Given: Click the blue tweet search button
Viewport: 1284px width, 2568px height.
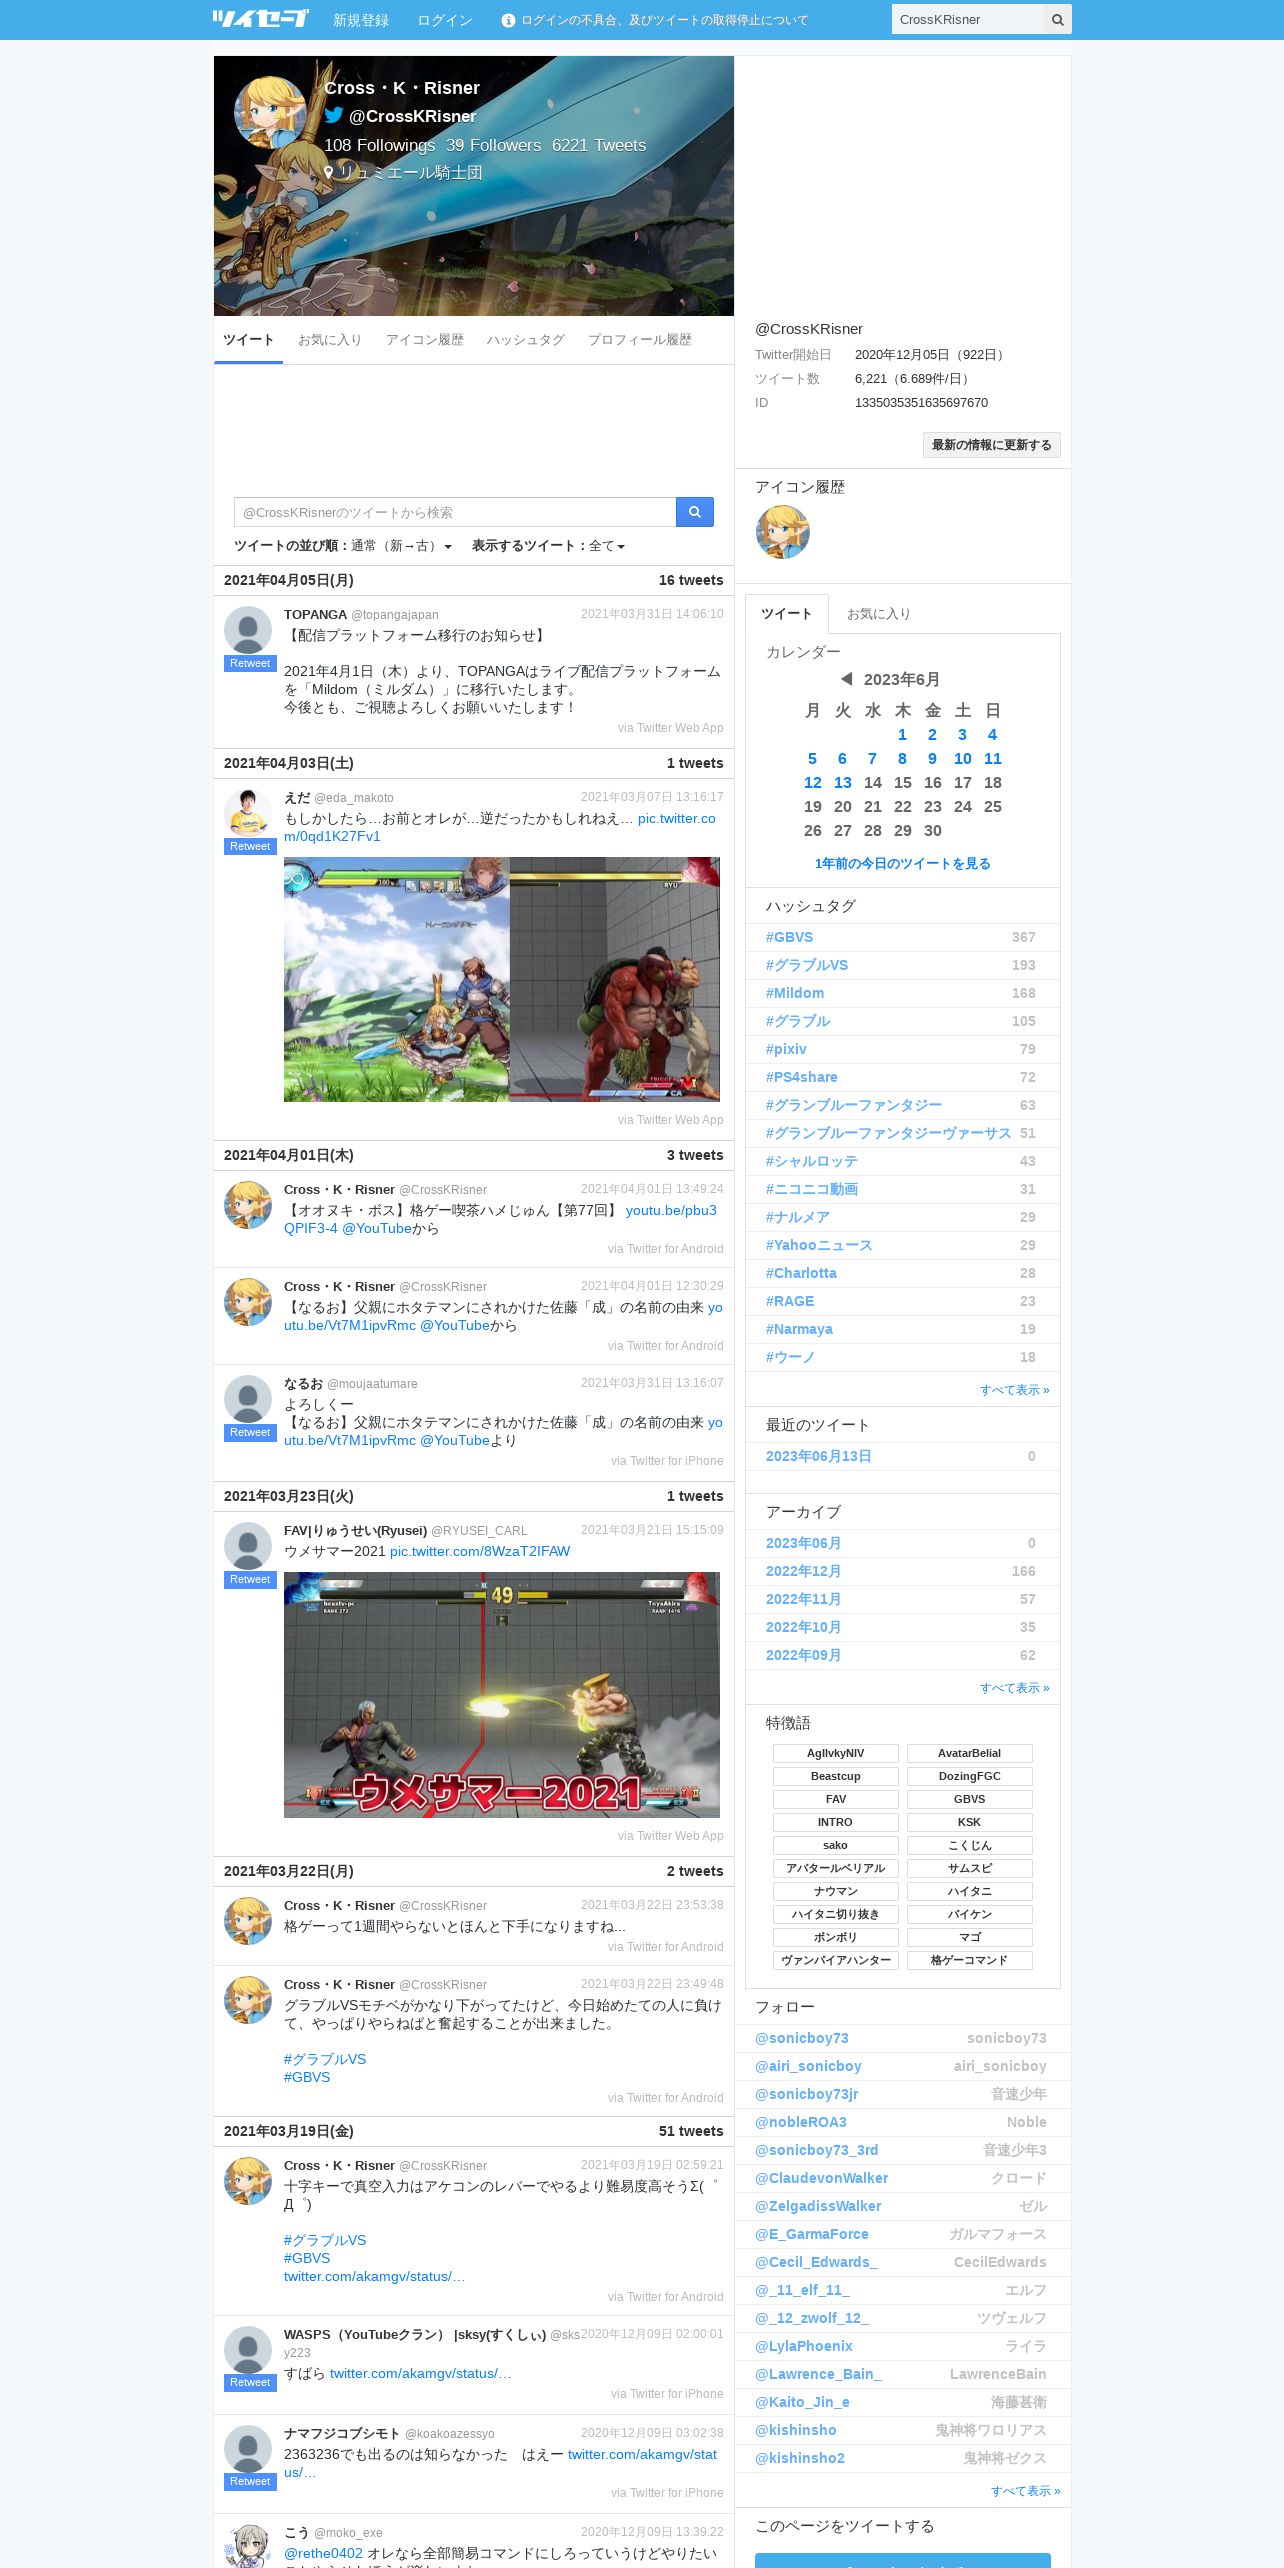Looking at the screenshot, I should click(695, 512).
